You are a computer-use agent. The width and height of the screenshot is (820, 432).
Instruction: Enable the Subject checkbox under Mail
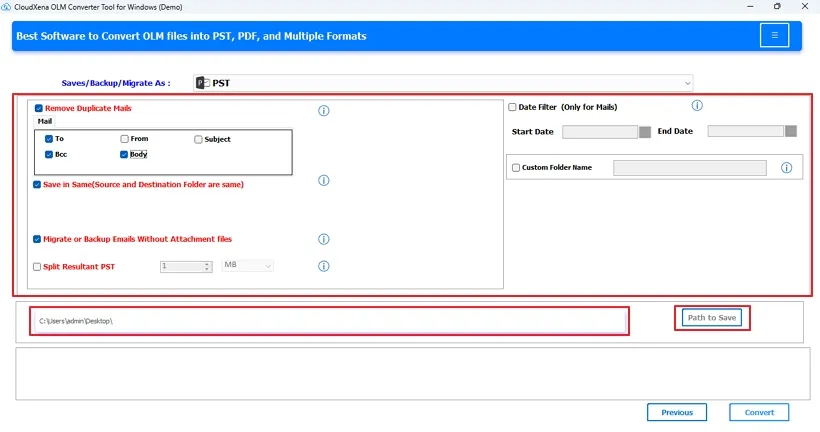[198, 139]
